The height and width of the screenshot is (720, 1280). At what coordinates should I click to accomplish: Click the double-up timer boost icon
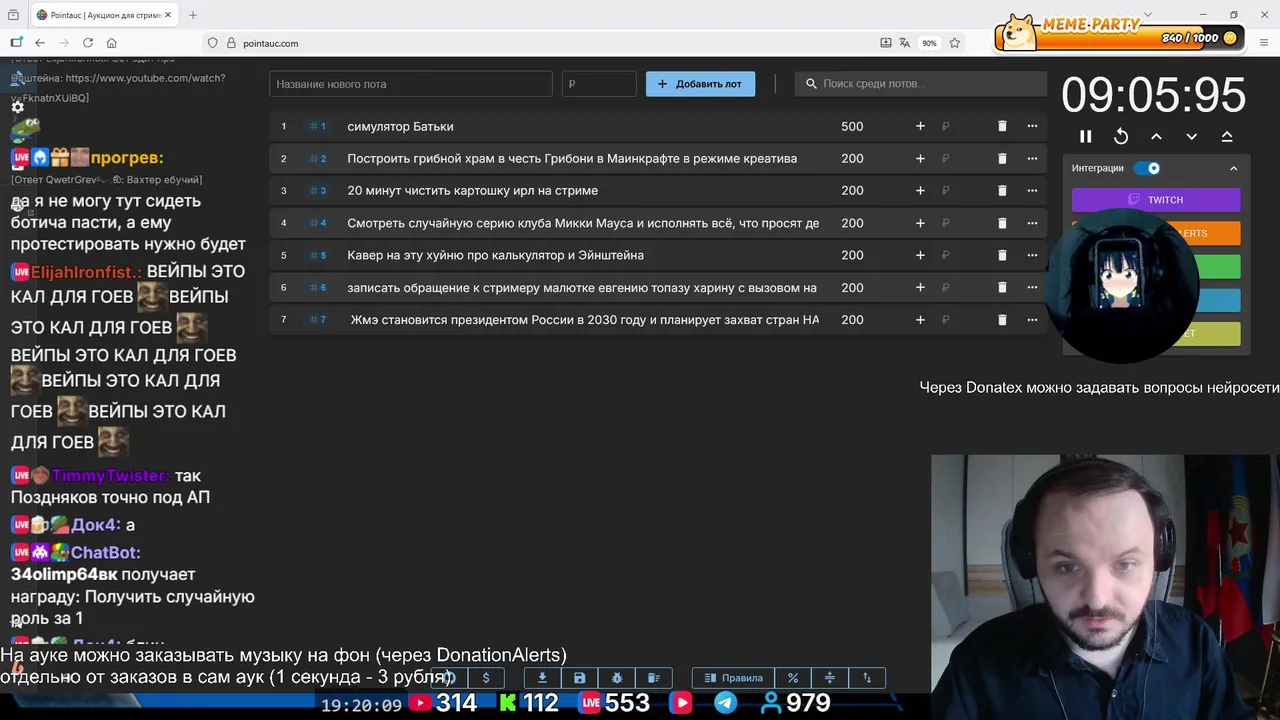(1227, 137)
